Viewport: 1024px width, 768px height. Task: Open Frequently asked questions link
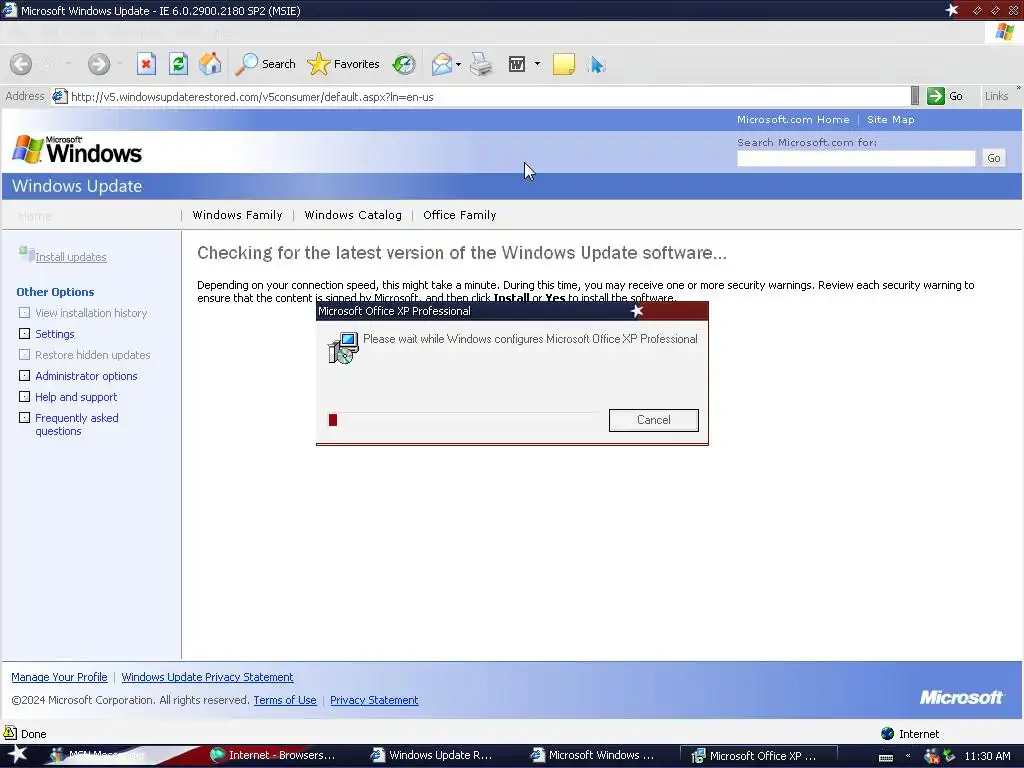click(76, 424)
